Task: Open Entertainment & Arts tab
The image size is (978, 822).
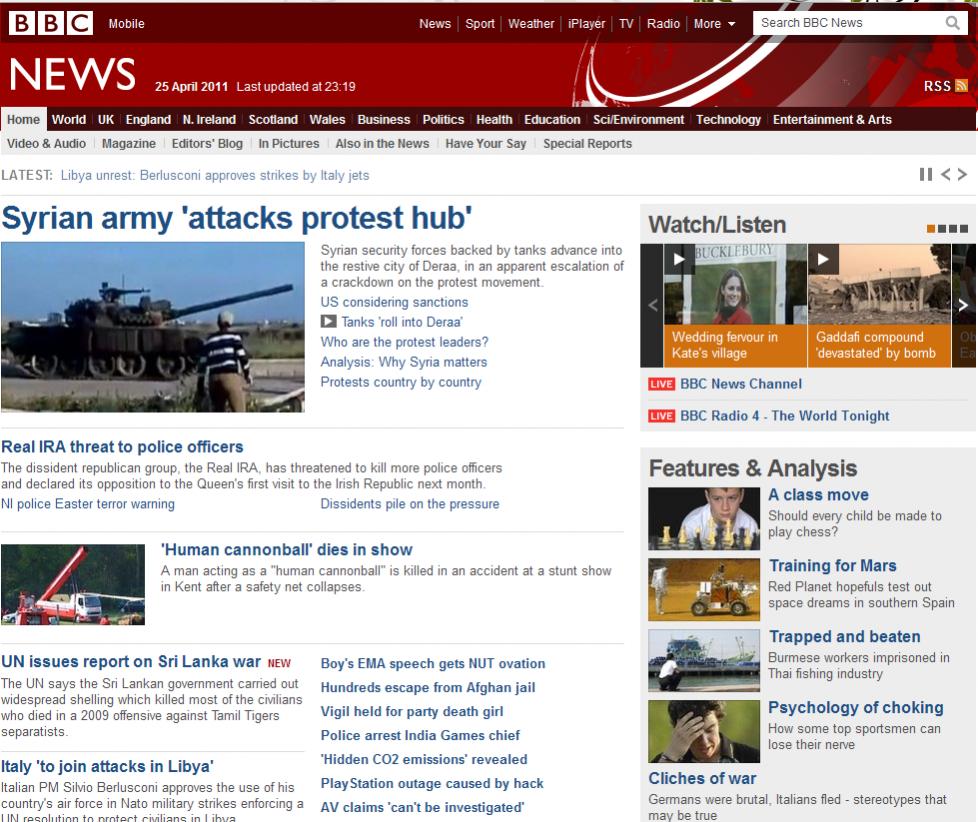Action: pyautogui.click(x=832, y=119)
